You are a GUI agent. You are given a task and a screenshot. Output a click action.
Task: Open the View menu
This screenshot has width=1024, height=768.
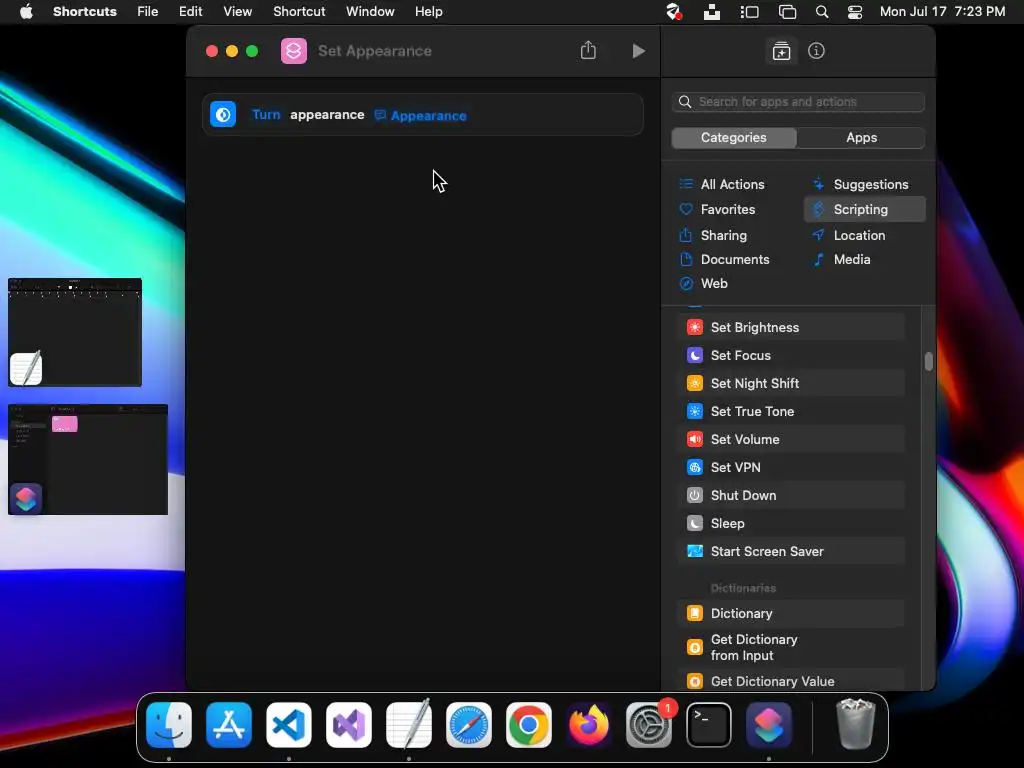[x=237, y=12]
